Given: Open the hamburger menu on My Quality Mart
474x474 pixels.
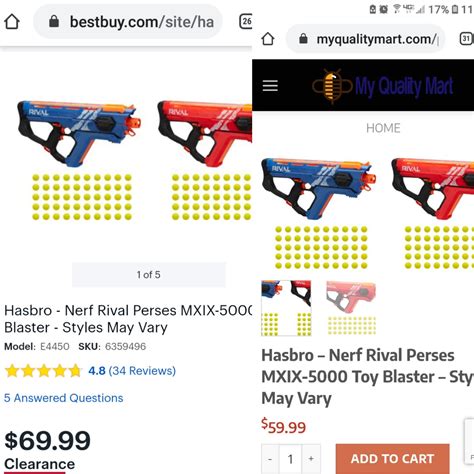Looking at the screenshot, I should pos(270,86).
